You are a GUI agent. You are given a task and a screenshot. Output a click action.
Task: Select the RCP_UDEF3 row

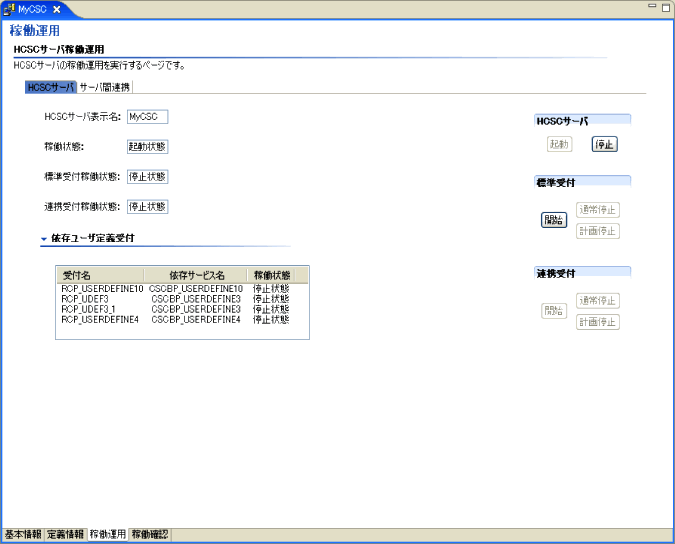[182, 299]
